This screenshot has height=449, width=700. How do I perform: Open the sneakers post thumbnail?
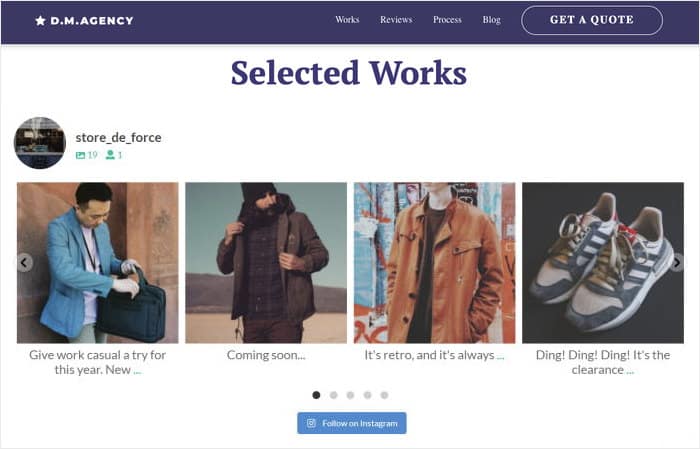tap(603, 263)
